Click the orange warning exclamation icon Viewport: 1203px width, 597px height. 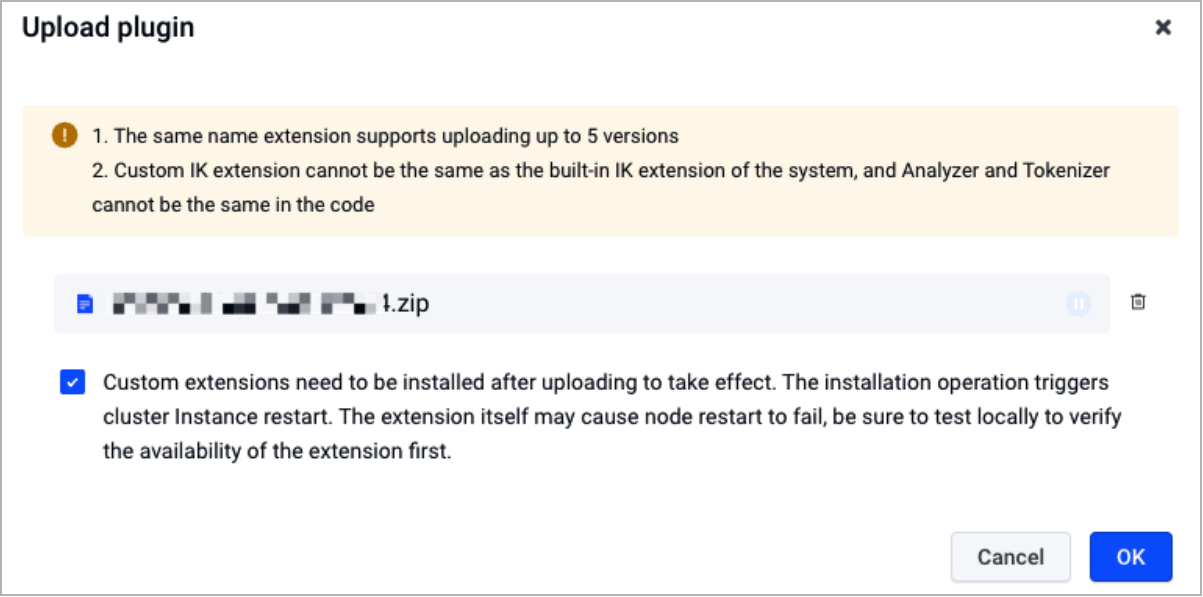(65, 135)
